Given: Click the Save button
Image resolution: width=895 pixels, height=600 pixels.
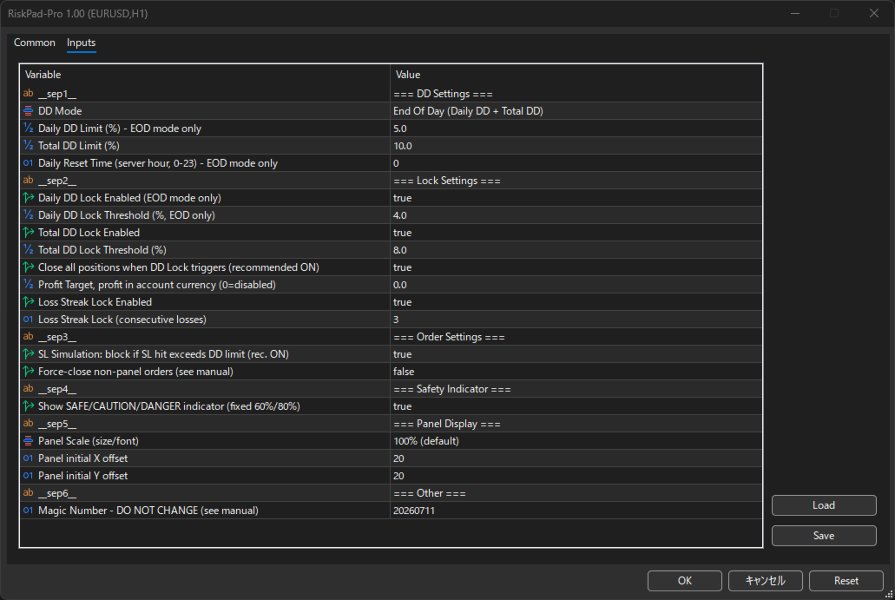Looking at the screenshot, I should (824, 535).
